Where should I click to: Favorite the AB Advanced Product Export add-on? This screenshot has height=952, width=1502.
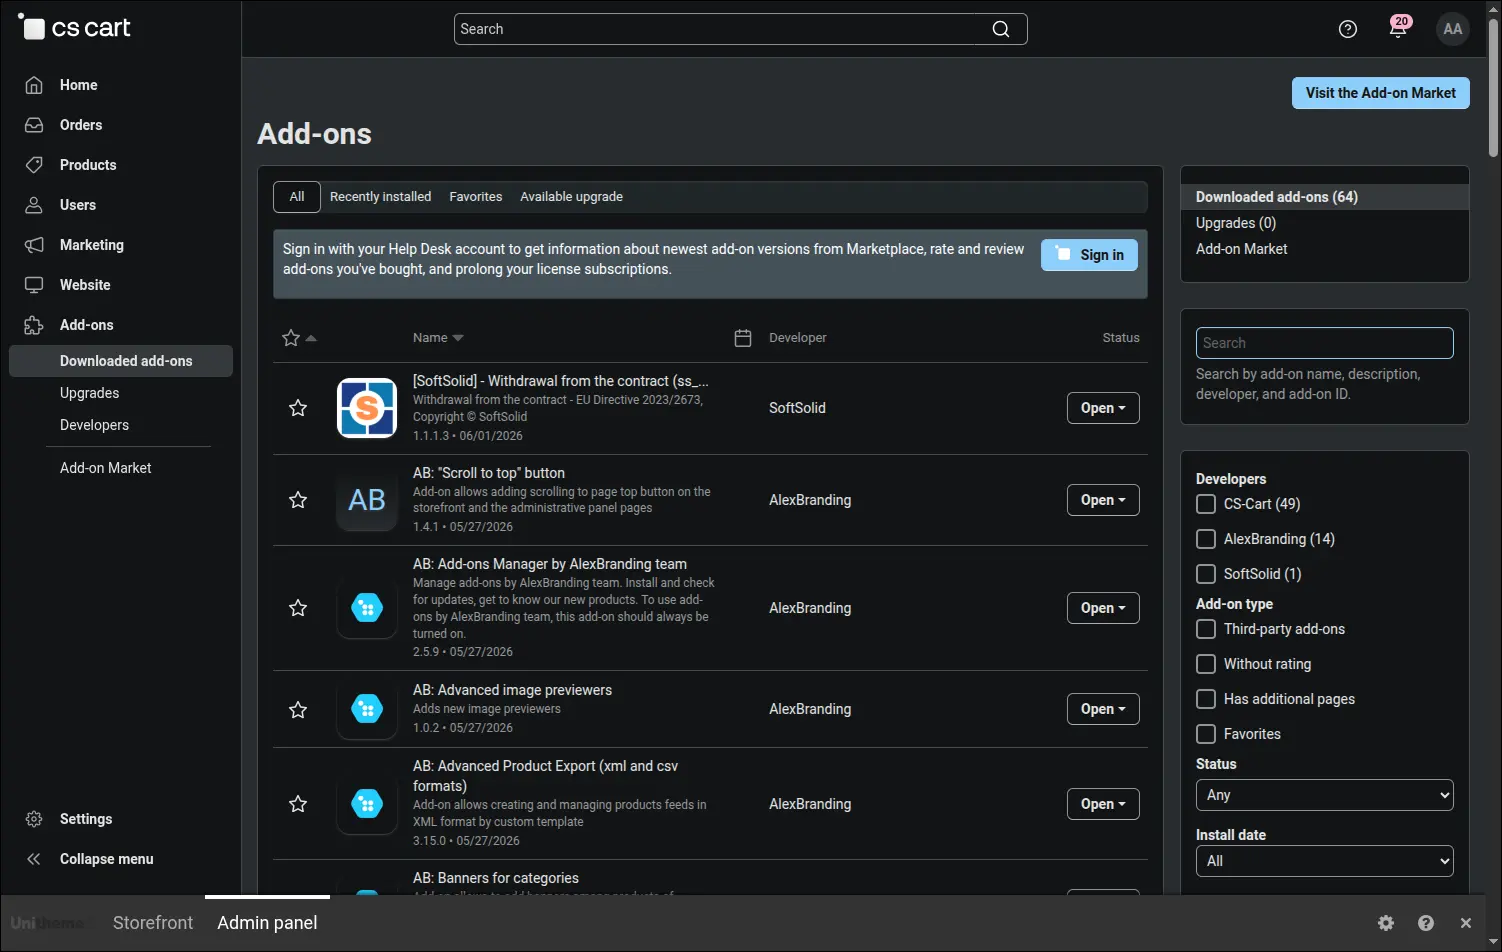tap(298, 804)
